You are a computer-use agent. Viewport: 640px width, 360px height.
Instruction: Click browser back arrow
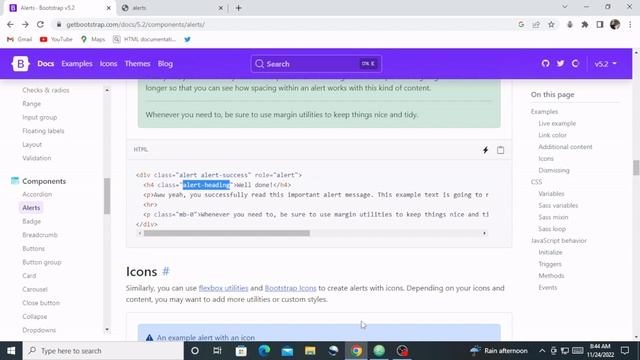pos(10,24)
